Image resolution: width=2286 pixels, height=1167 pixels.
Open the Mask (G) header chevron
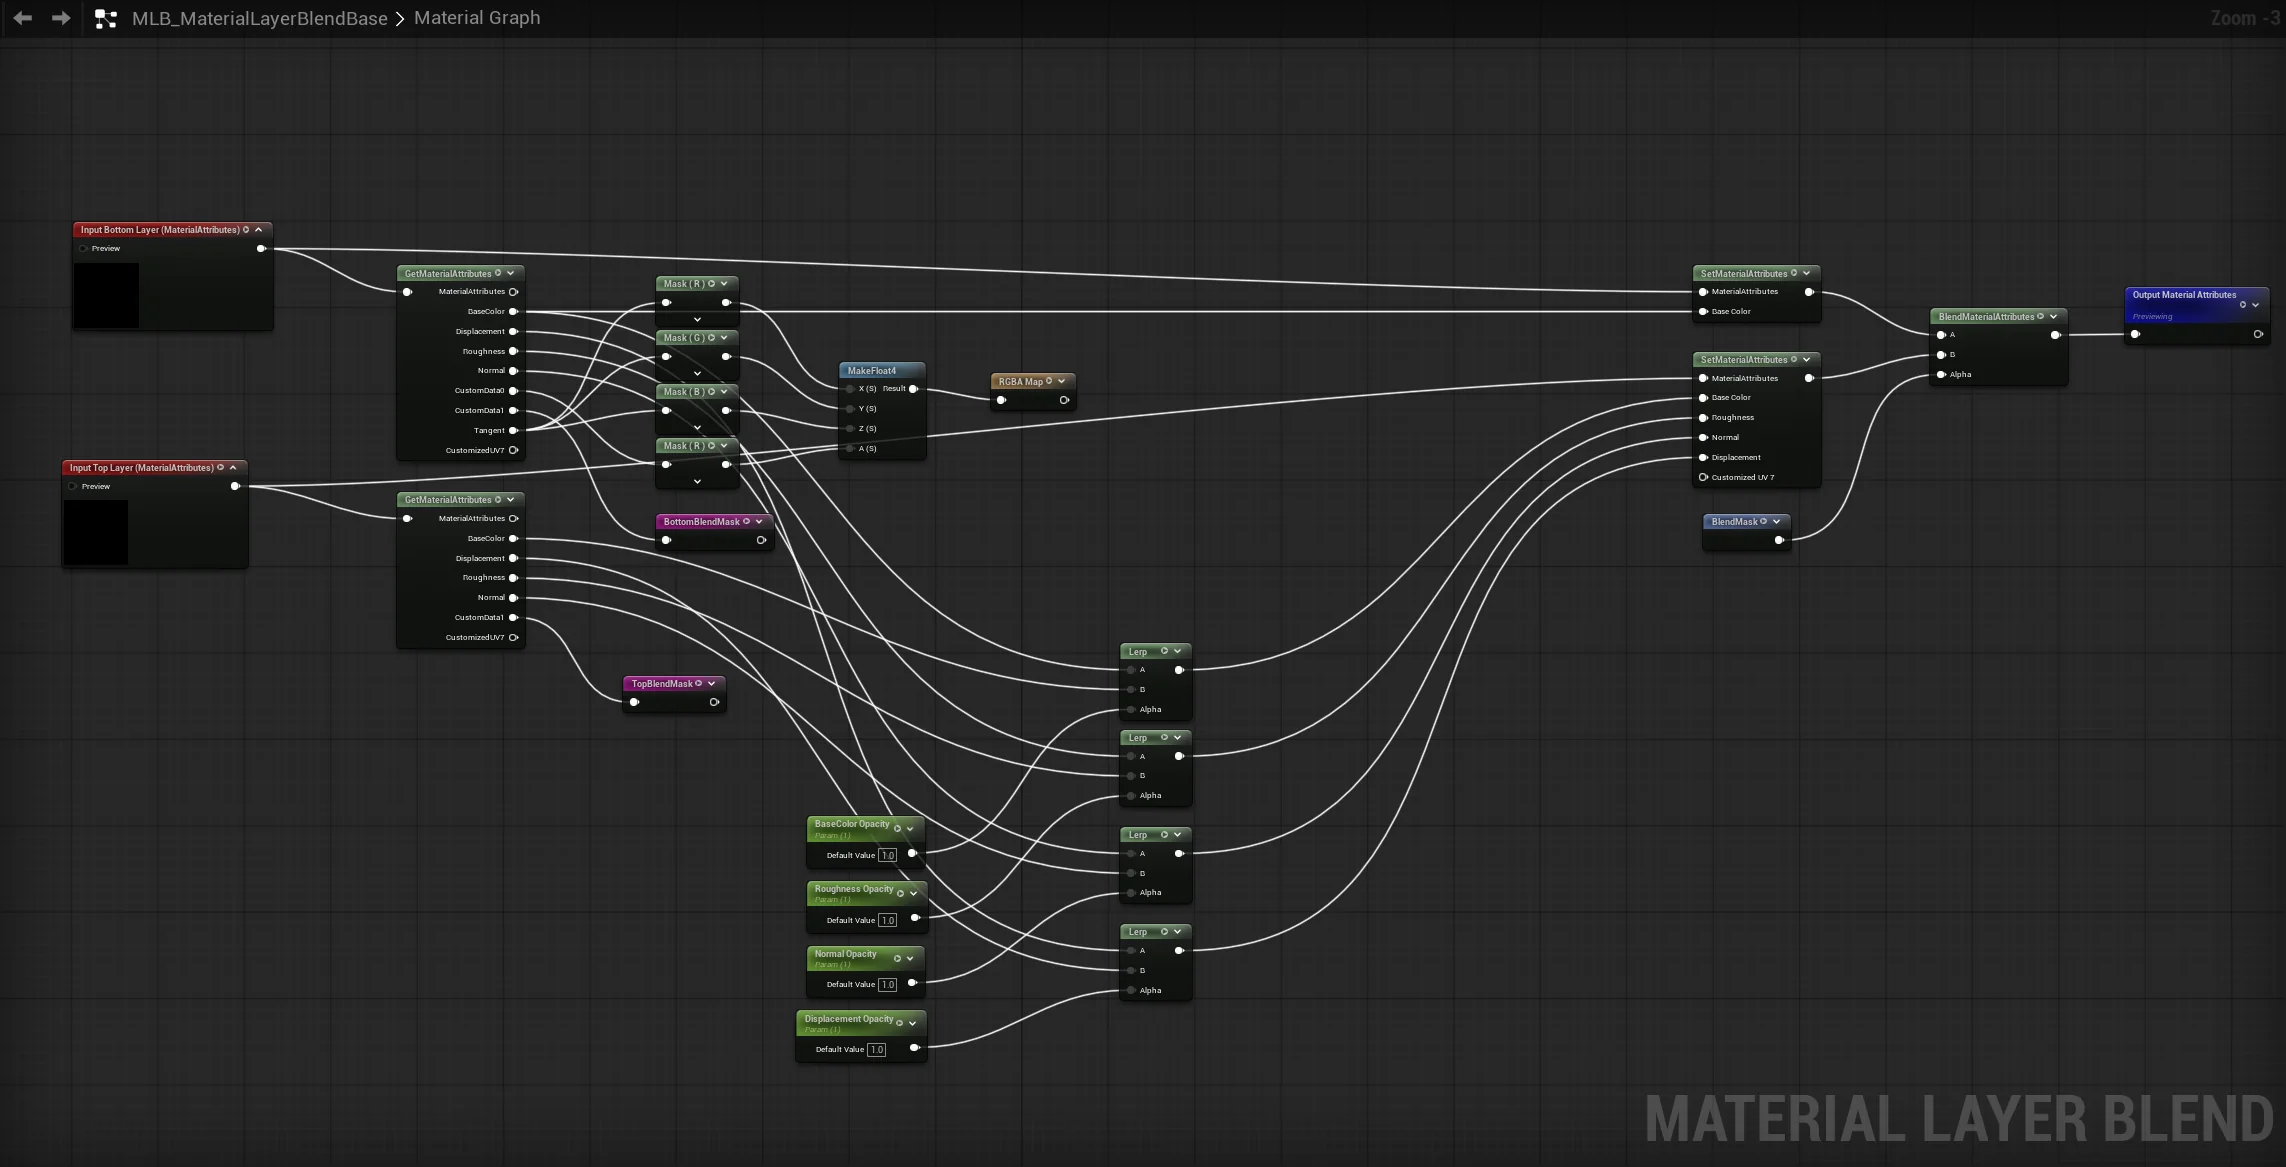(725, 338)
